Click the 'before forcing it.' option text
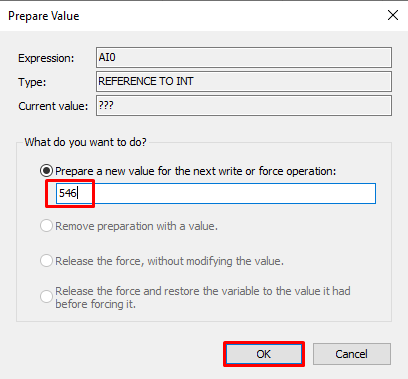The height and width of the screenshot is (379, 408). 95,304
